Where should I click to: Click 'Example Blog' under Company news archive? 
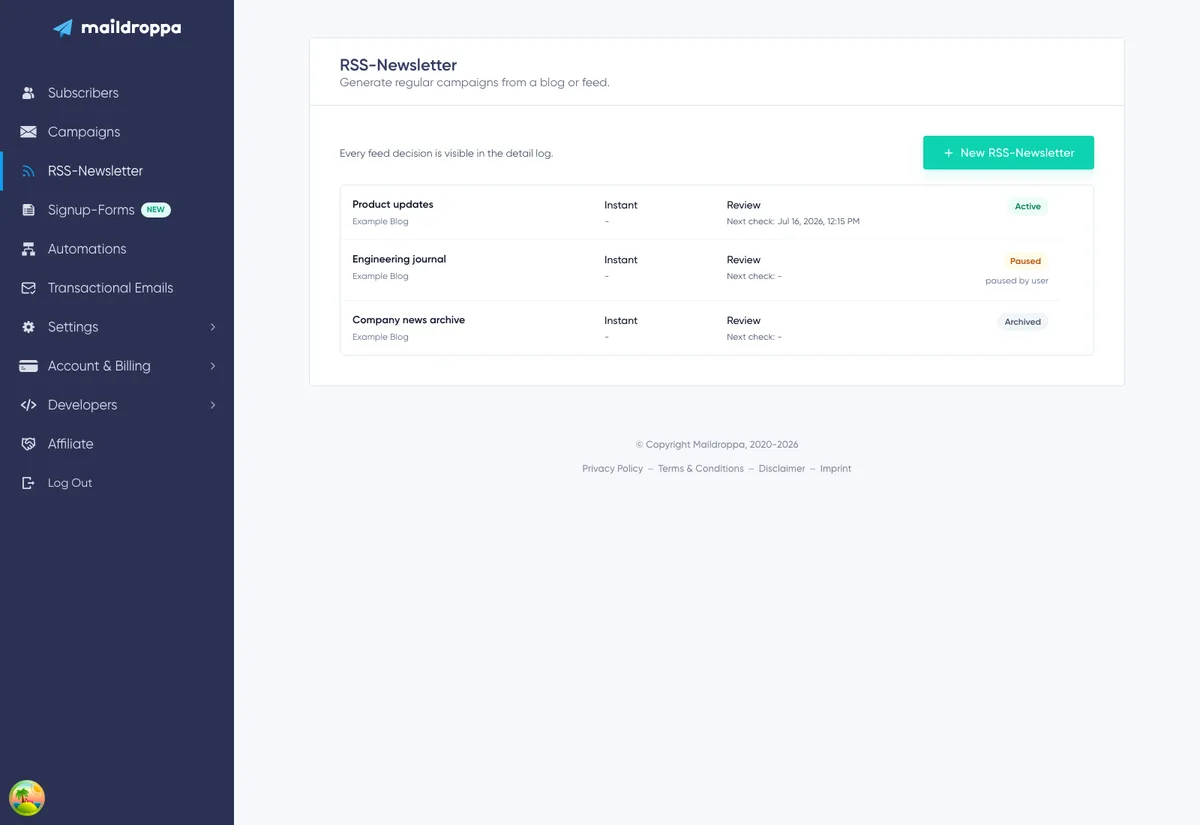click(380, 337)
